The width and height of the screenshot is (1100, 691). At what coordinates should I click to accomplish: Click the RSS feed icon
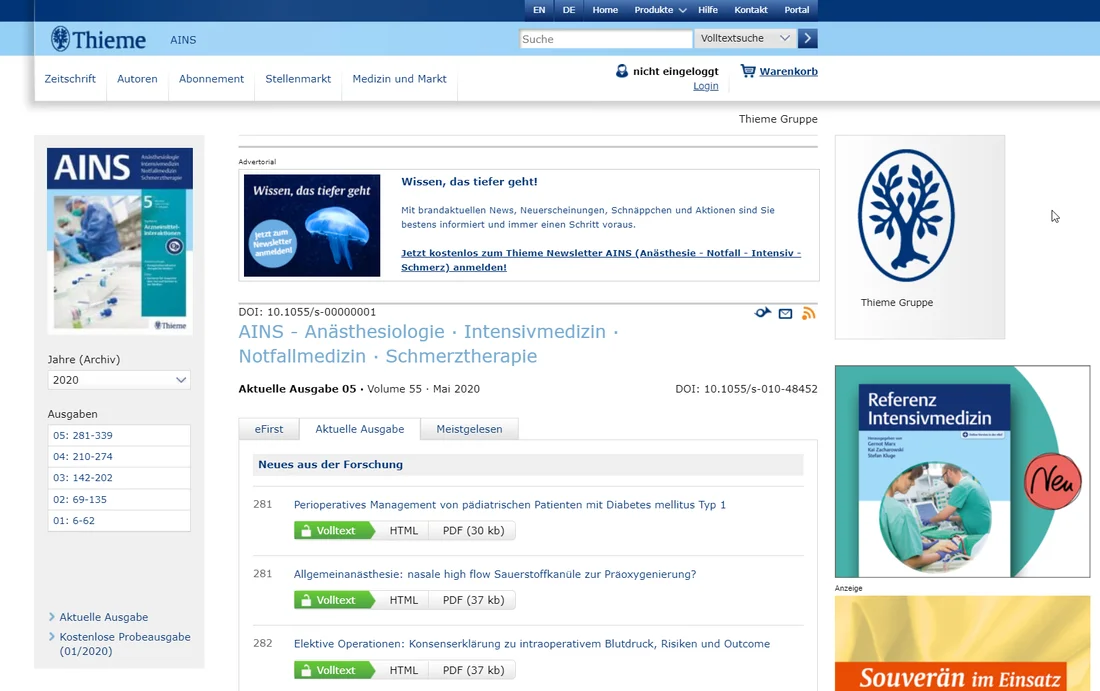[808, 312]
